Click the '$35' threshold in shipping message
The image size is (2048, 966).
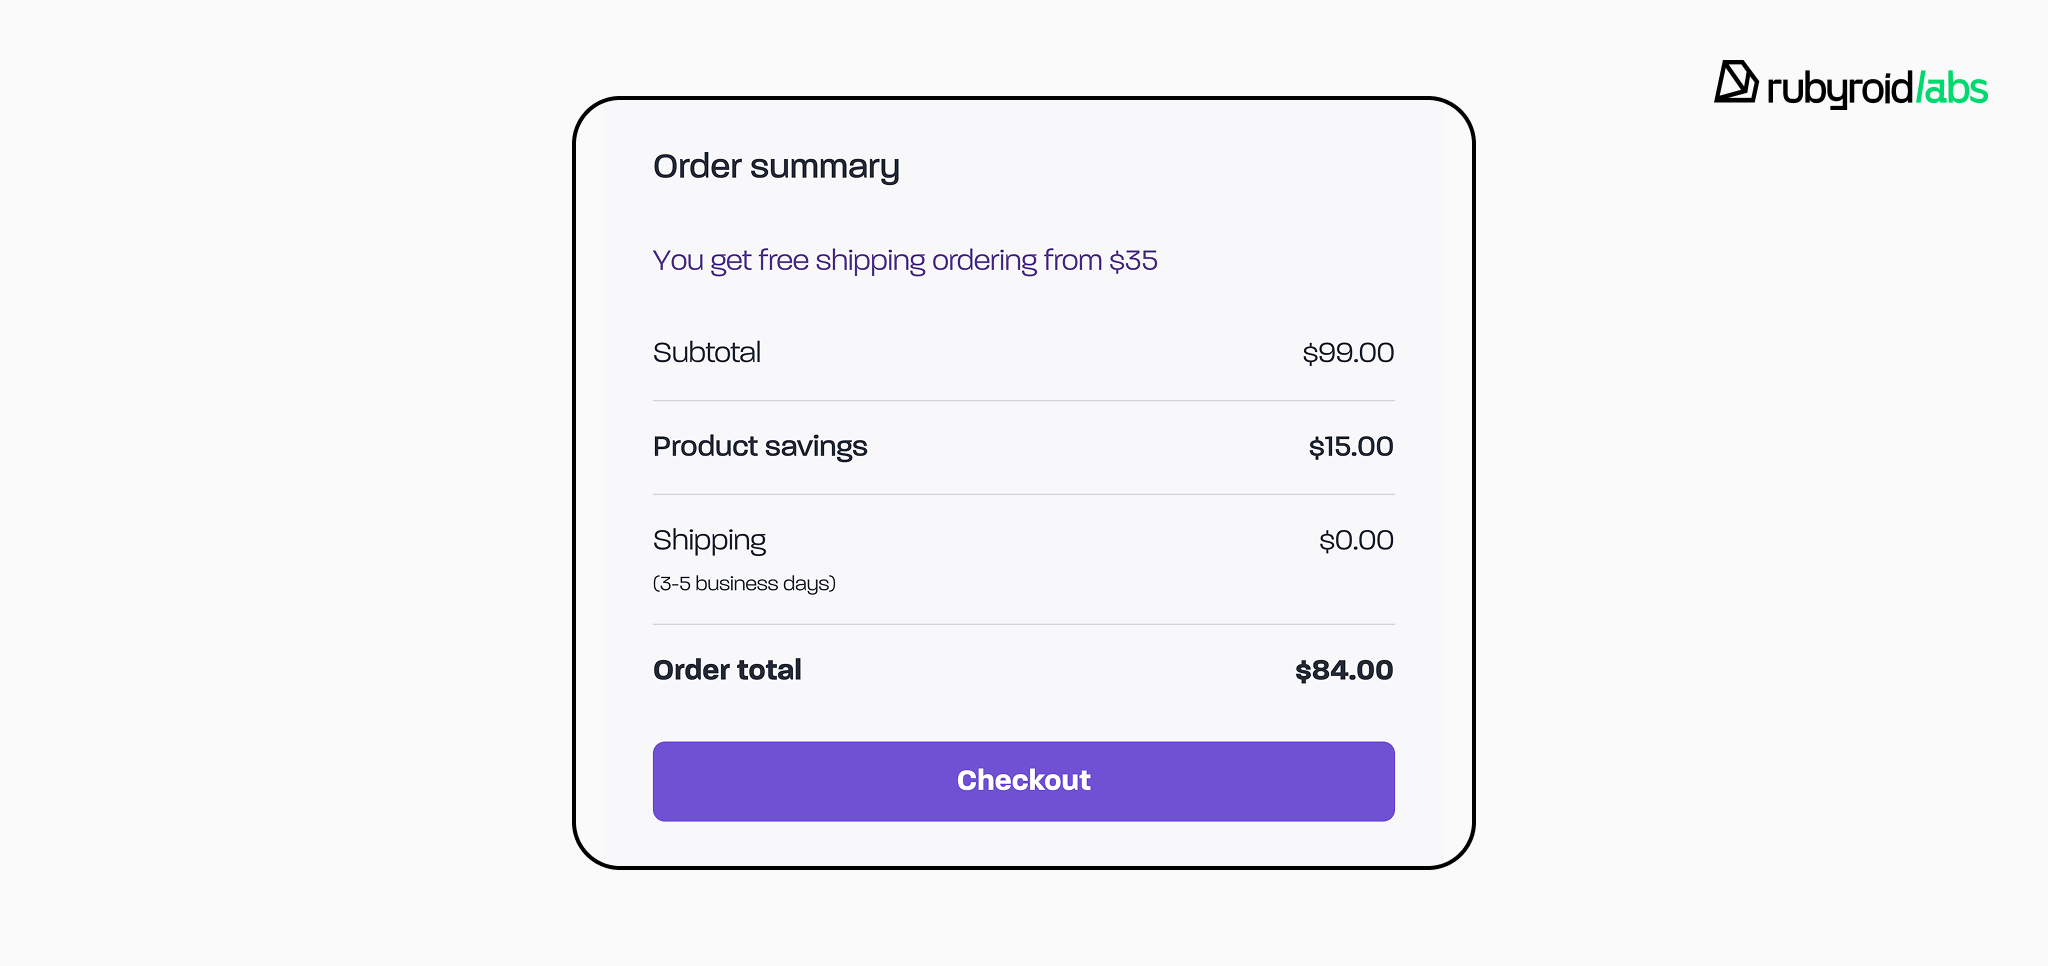click(1133, 260)
